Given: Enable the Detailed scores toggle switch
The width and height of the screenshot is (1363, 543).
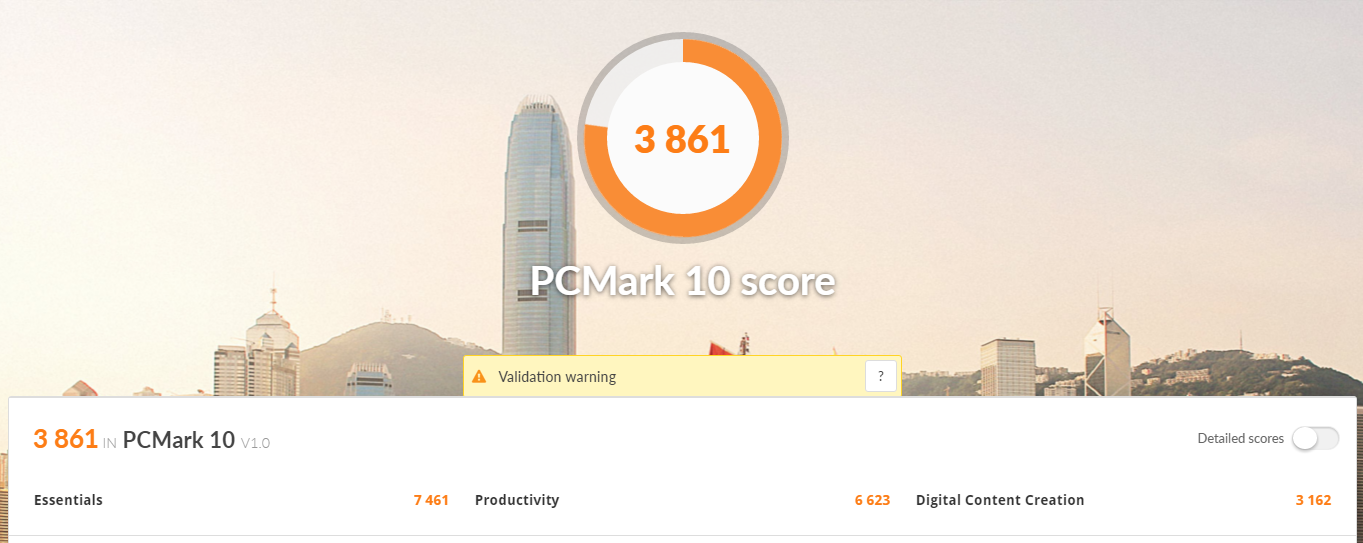Looking at the screenshot, I should 1315,438.
